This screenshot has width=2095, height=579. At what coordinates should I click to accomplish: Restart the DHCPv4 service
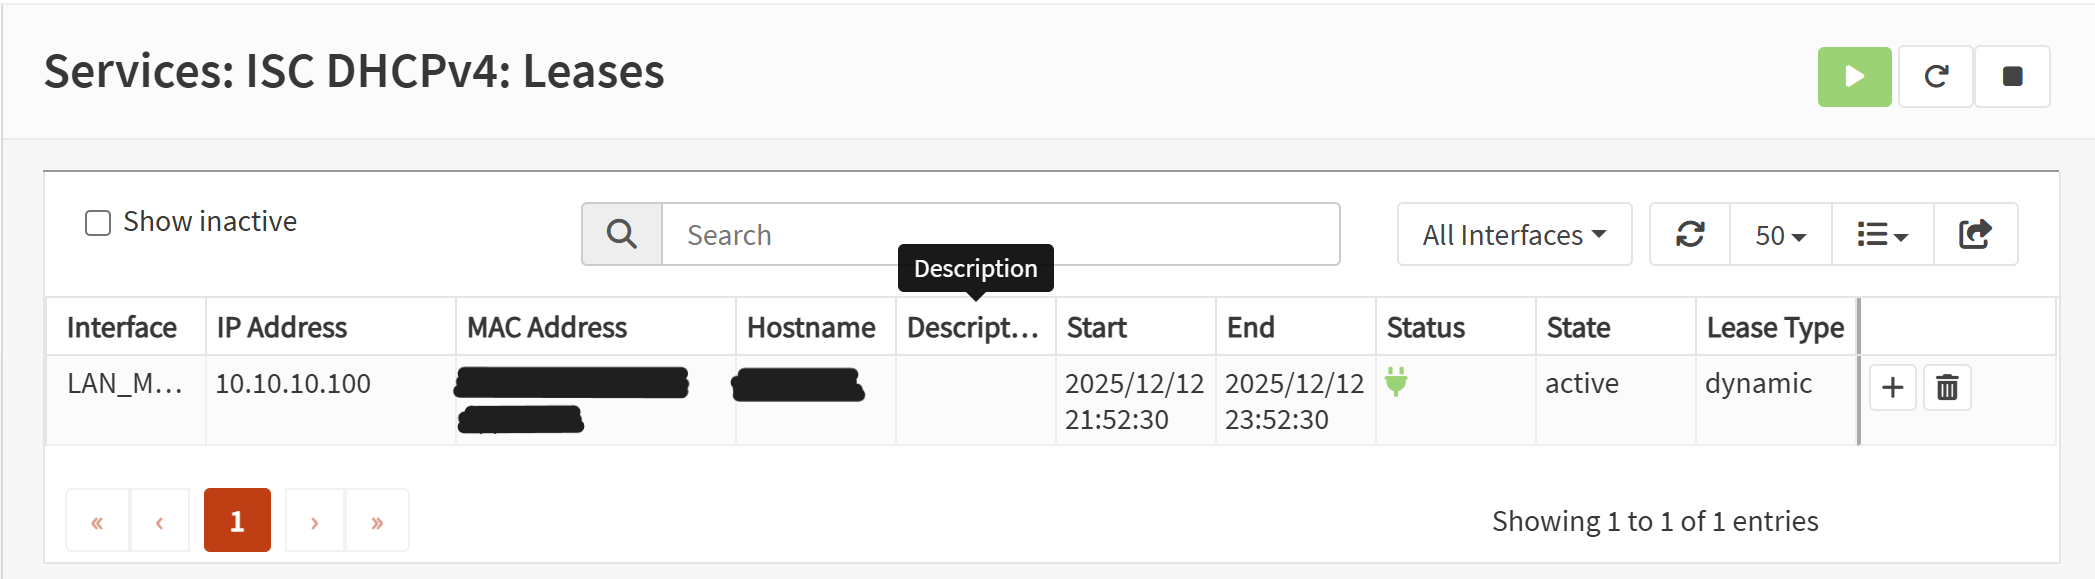[x=1935, y=77]
